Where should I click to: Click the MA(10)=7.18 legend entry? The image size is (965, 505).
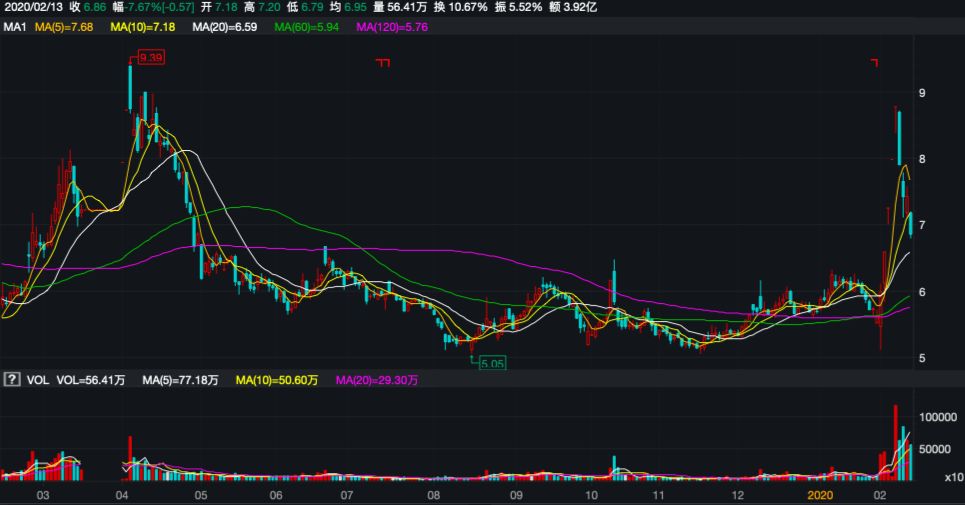143,26
